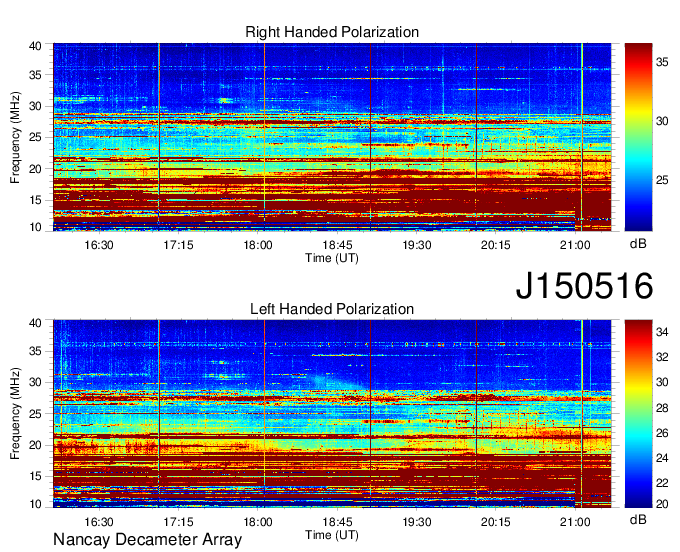Click the 'Nancay Decameter Array' caption

[x=147, y=540]
